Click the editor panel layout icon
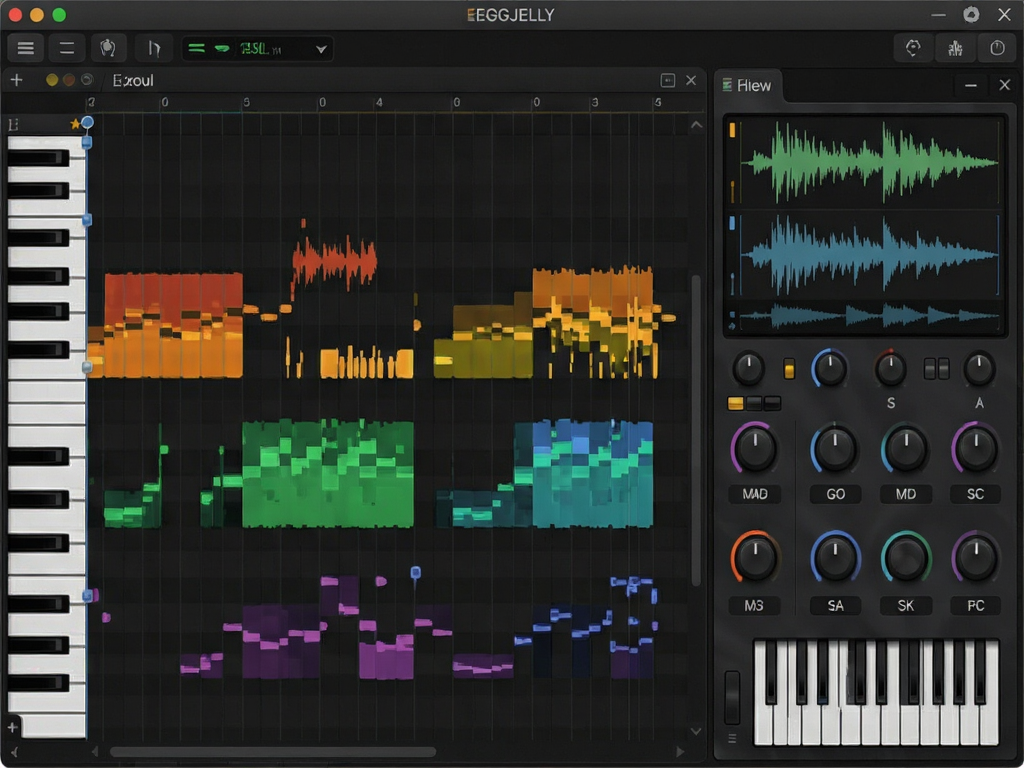Screen dimensions: 1024x768 point(667,80)
